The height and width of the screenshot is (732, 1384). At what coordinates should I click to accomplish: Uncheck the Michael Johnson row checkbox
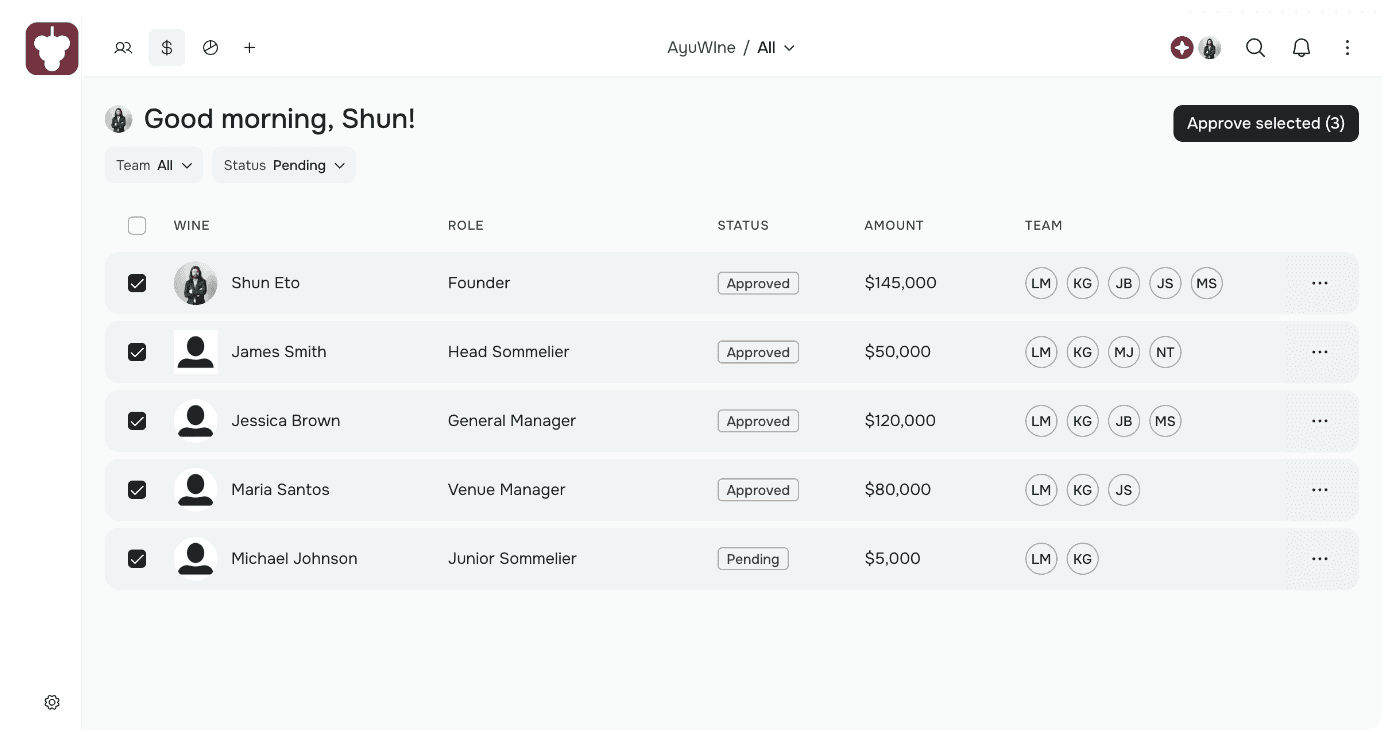pyautogui.click(x=137, y=559)
